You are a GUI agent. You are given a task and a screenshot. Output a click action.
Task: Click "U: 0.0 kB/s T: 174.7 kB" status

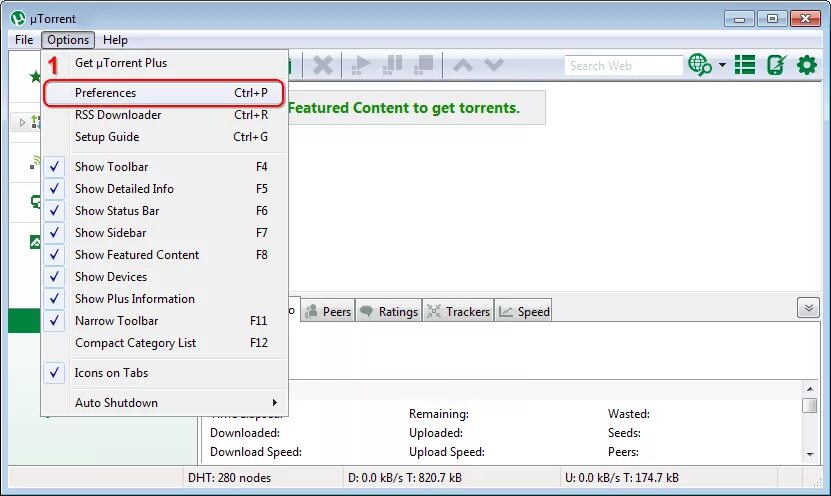[622, 478]
